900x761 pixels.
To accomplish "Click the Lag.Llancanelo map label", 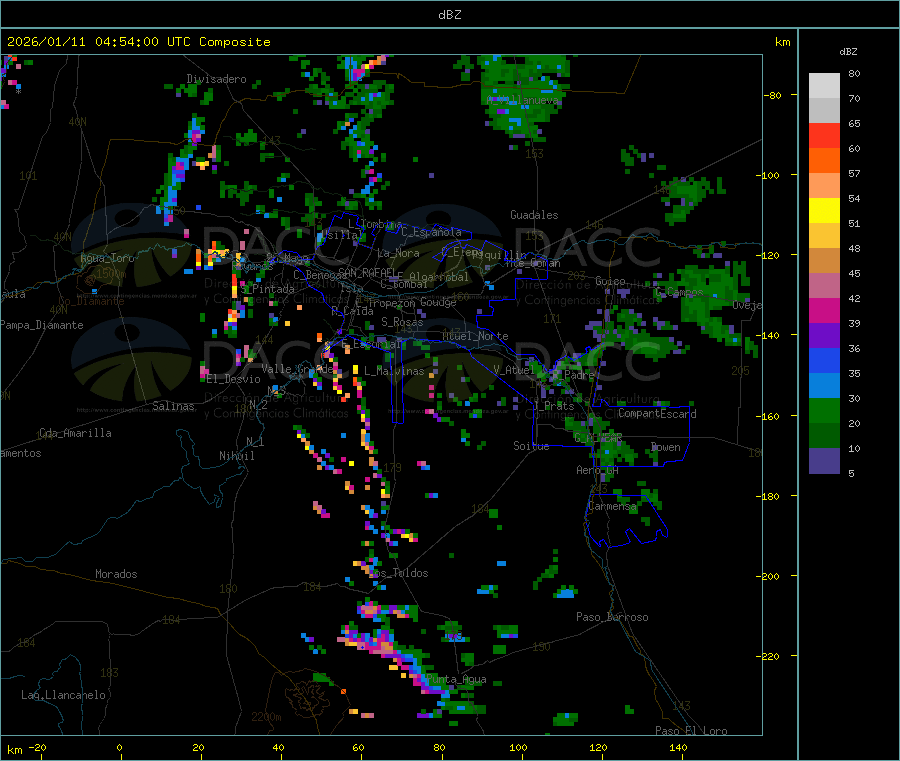I will click(63, 695).
